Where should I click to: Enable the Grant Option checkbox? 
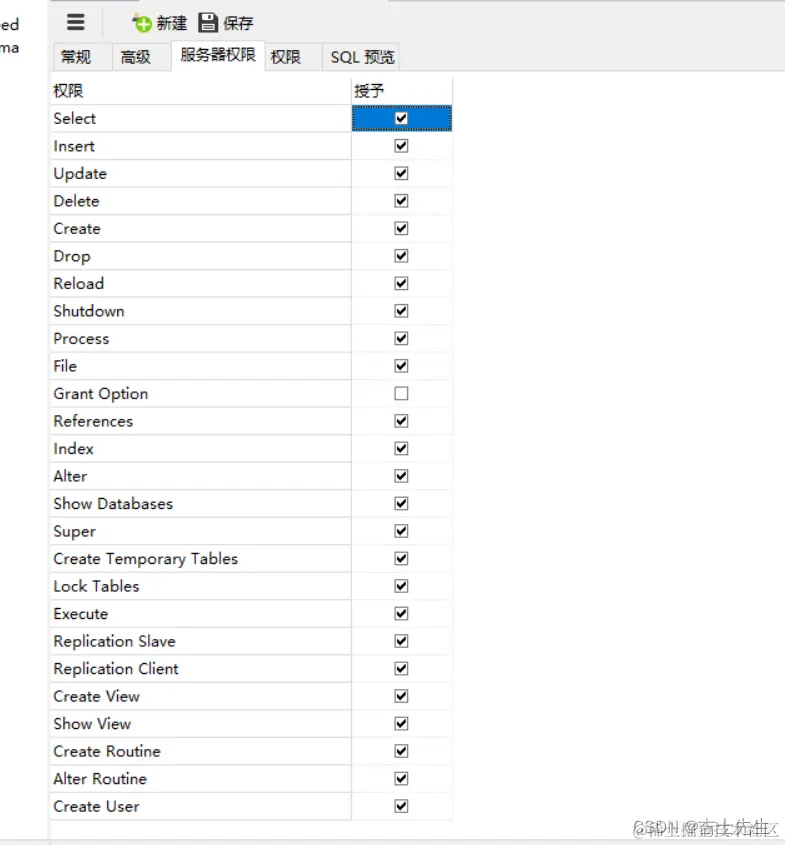point(401,393)
